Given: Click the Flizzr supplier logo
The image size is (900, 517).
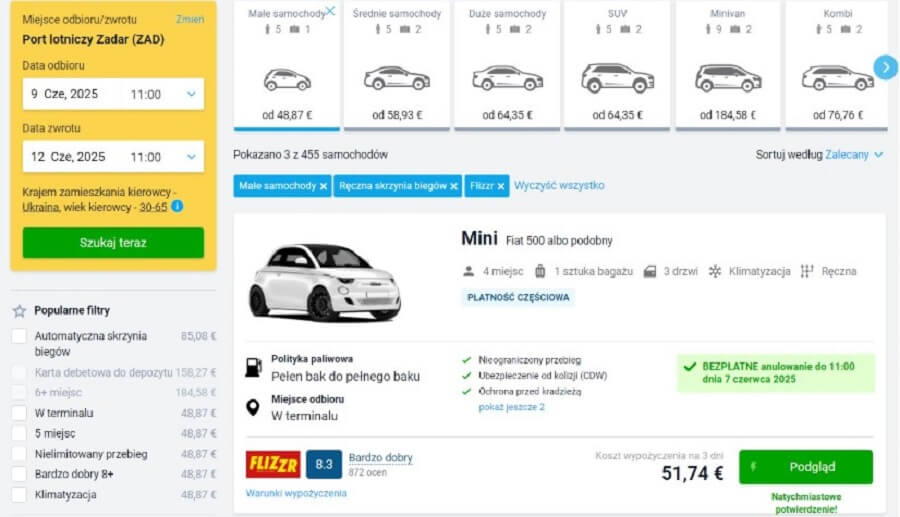Looking at the screenshot, I should pyautogui.click(x=273, y=464).
